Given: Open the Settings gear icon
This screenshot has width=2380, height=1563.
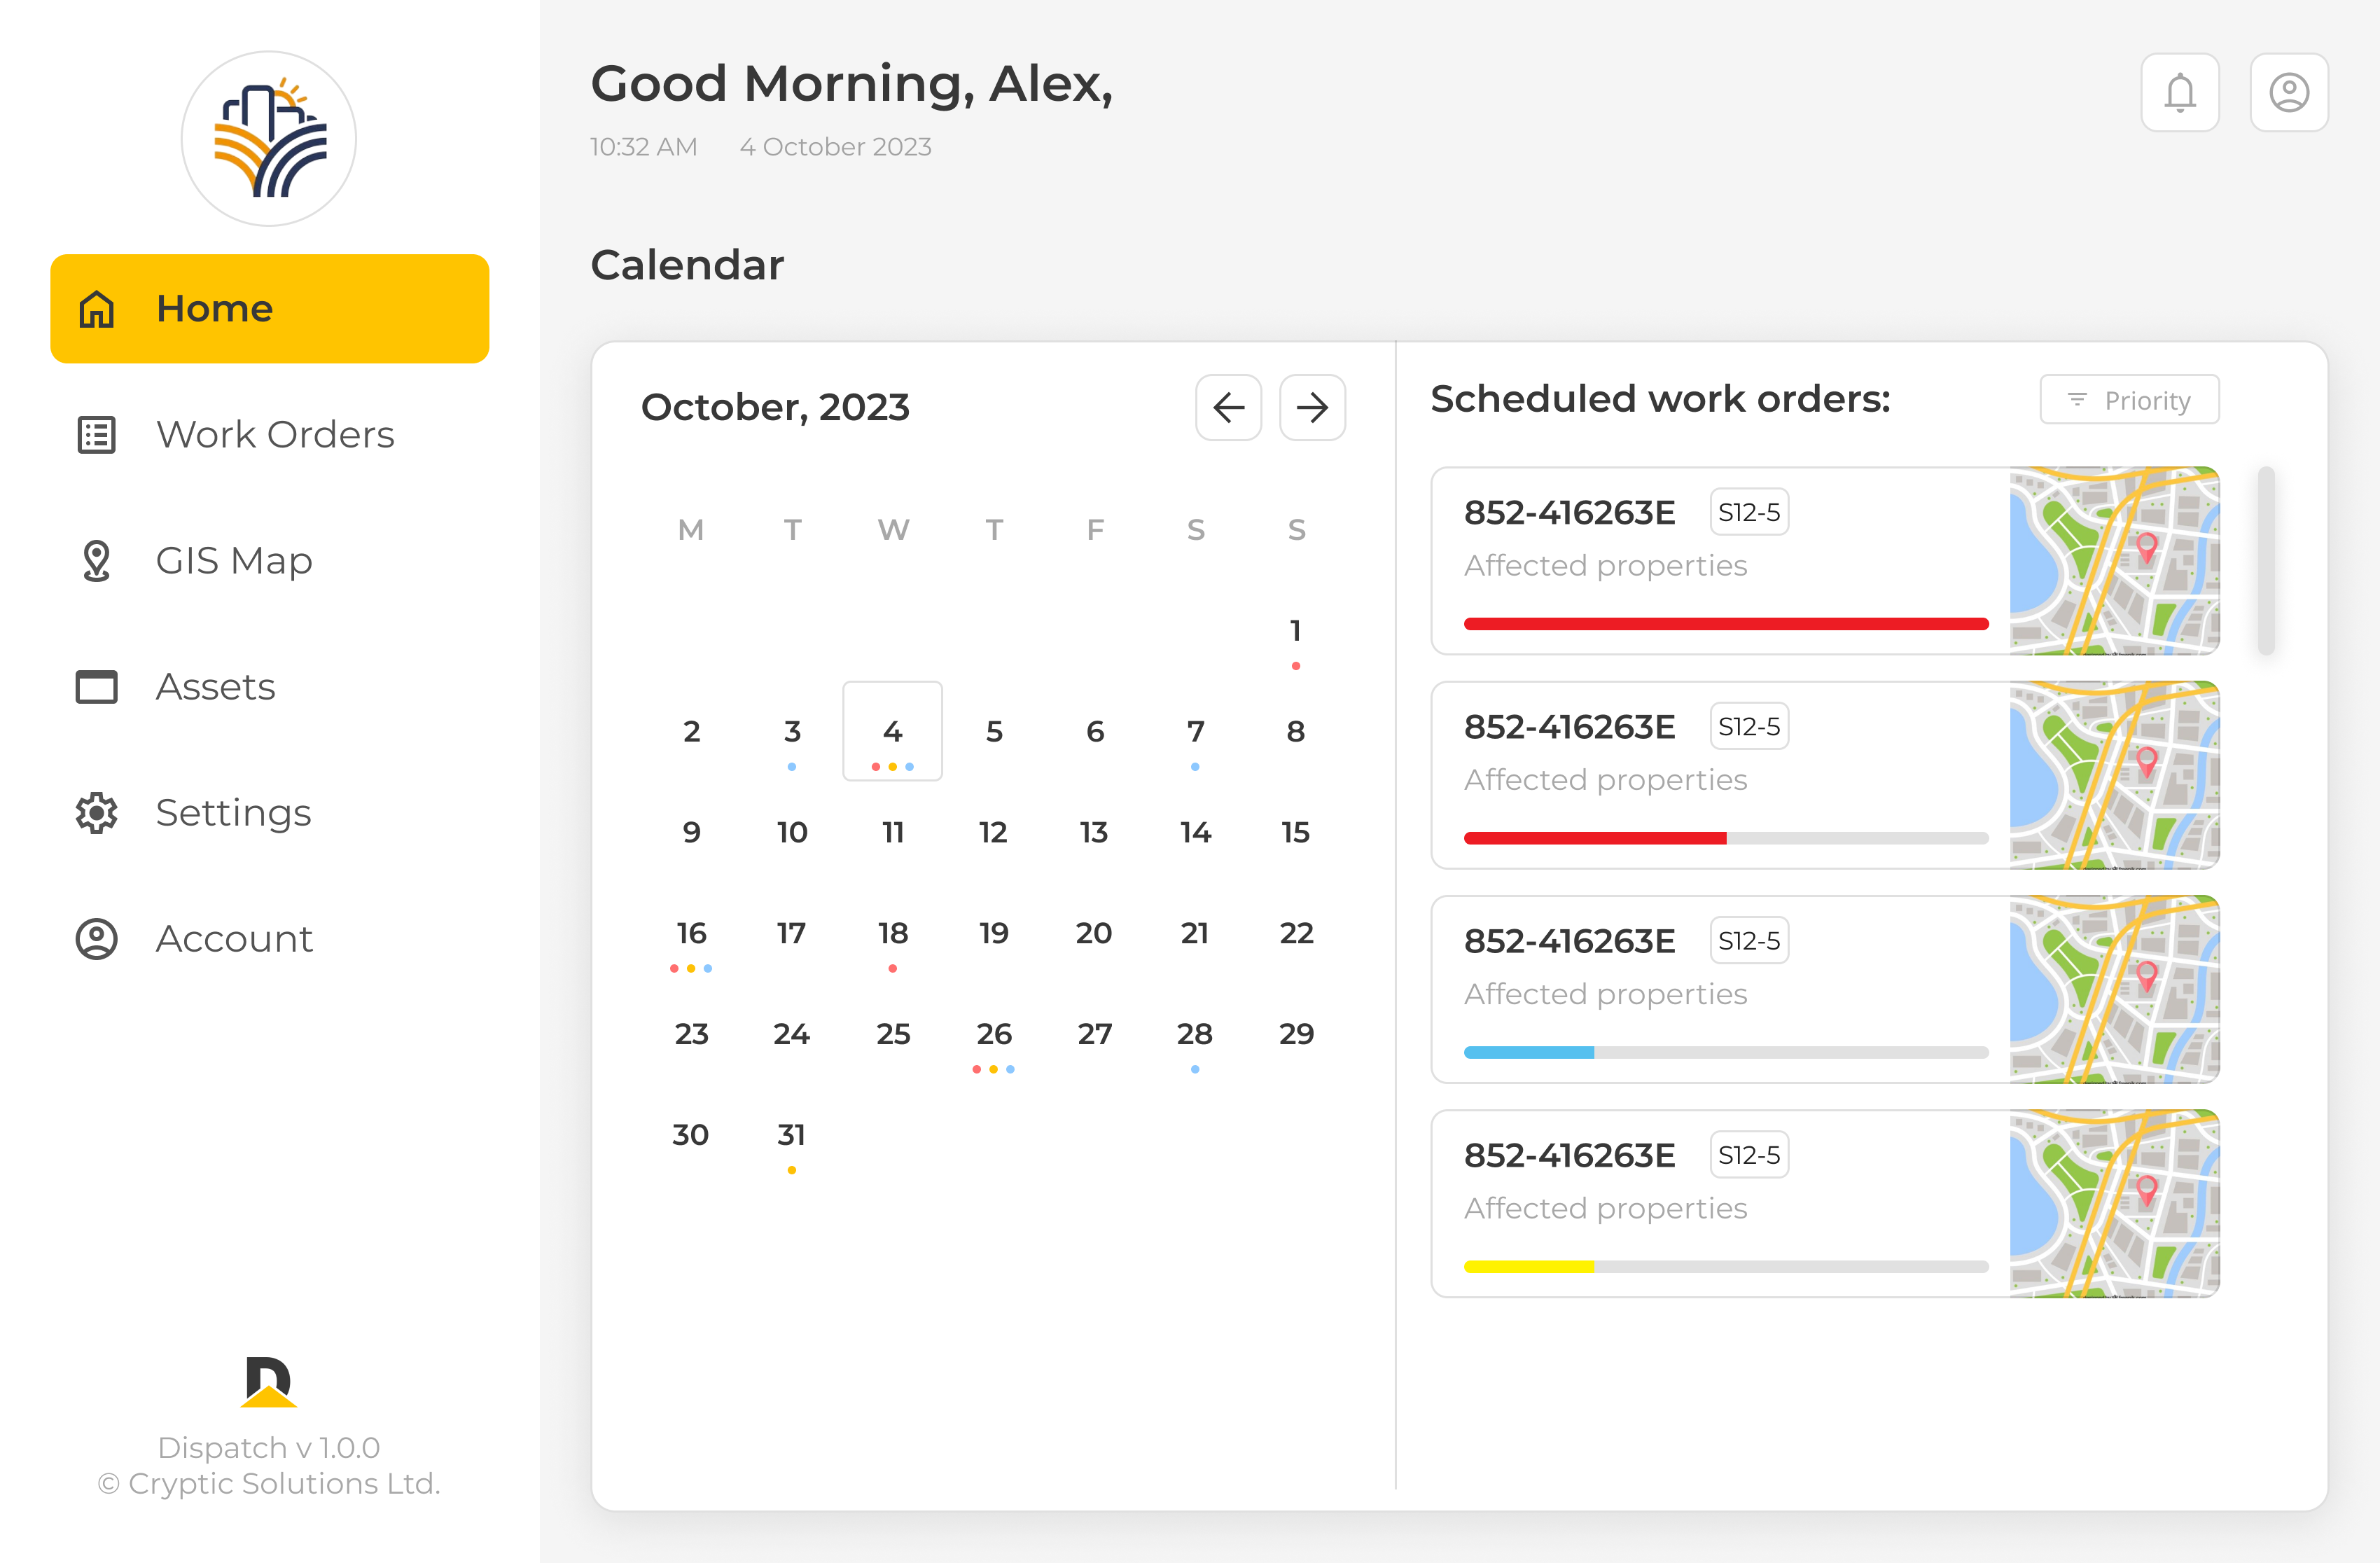Looking at the screenshot, I should click(x=96, y=813).
